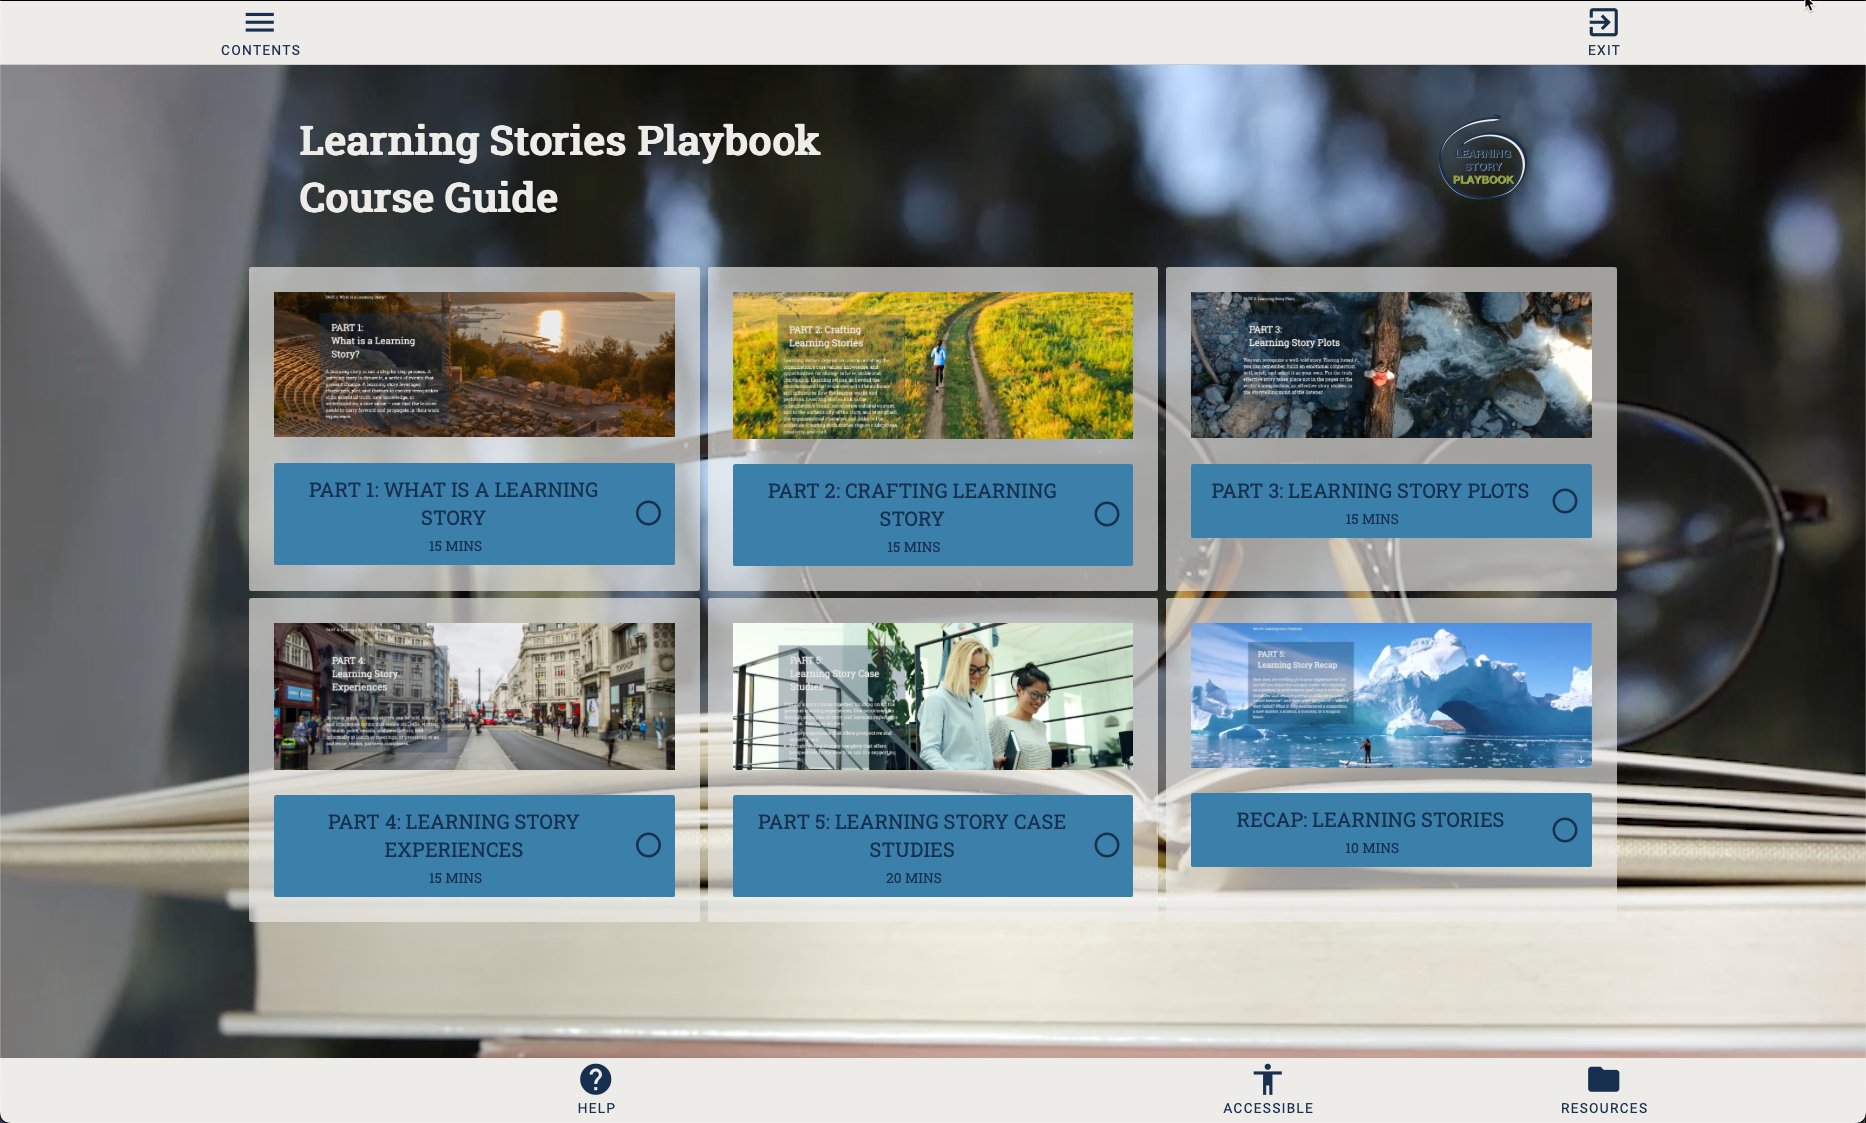
Task: Click the RESOURCES label text
Action: click(x=1603, y=1108)
